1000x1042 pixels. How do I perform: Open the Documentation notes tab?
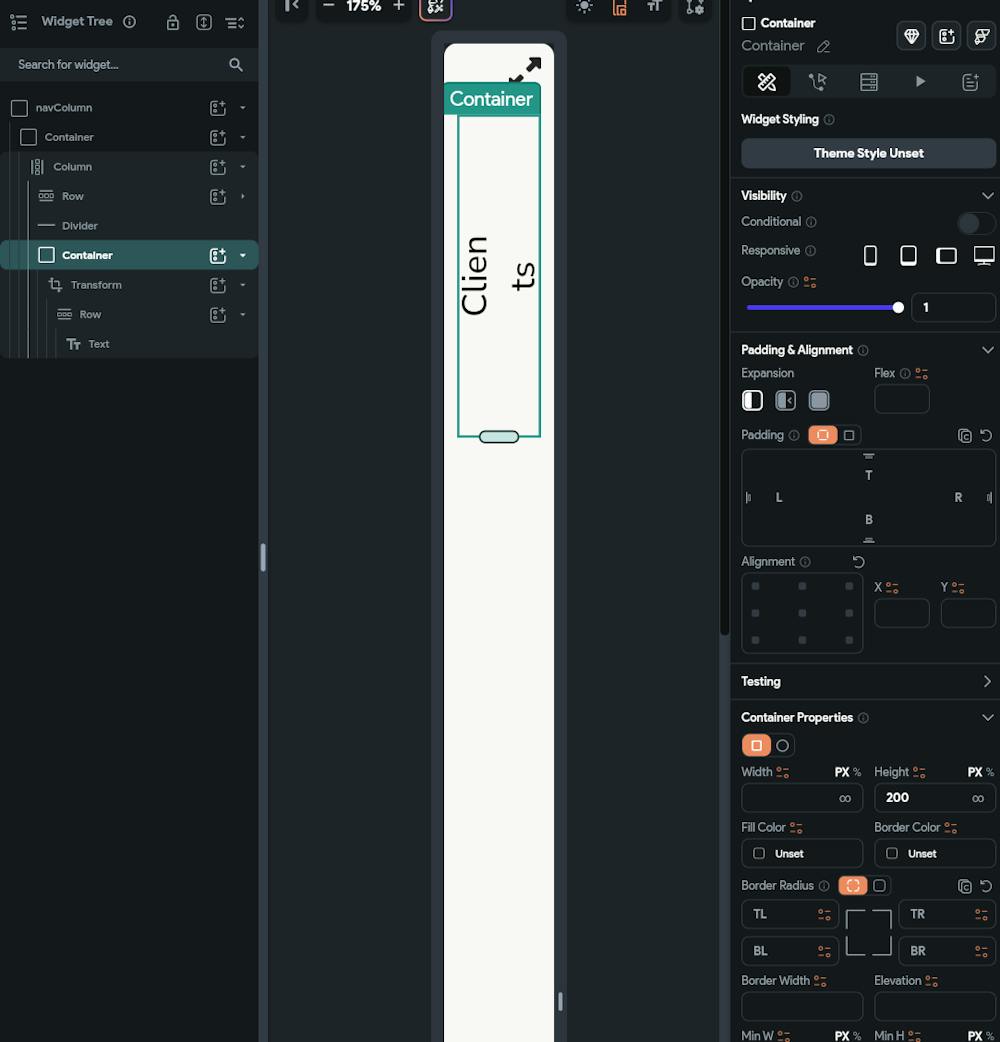coord(970,82)
